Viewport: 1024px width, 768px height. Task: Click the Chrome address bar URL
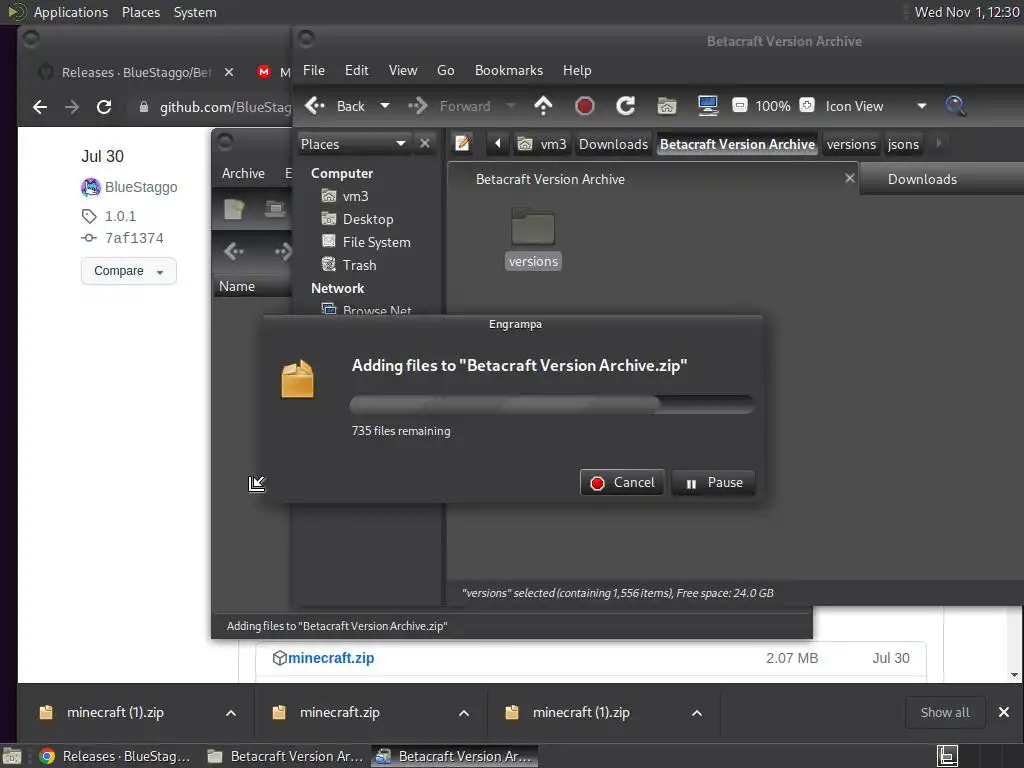tap(225, 107)
